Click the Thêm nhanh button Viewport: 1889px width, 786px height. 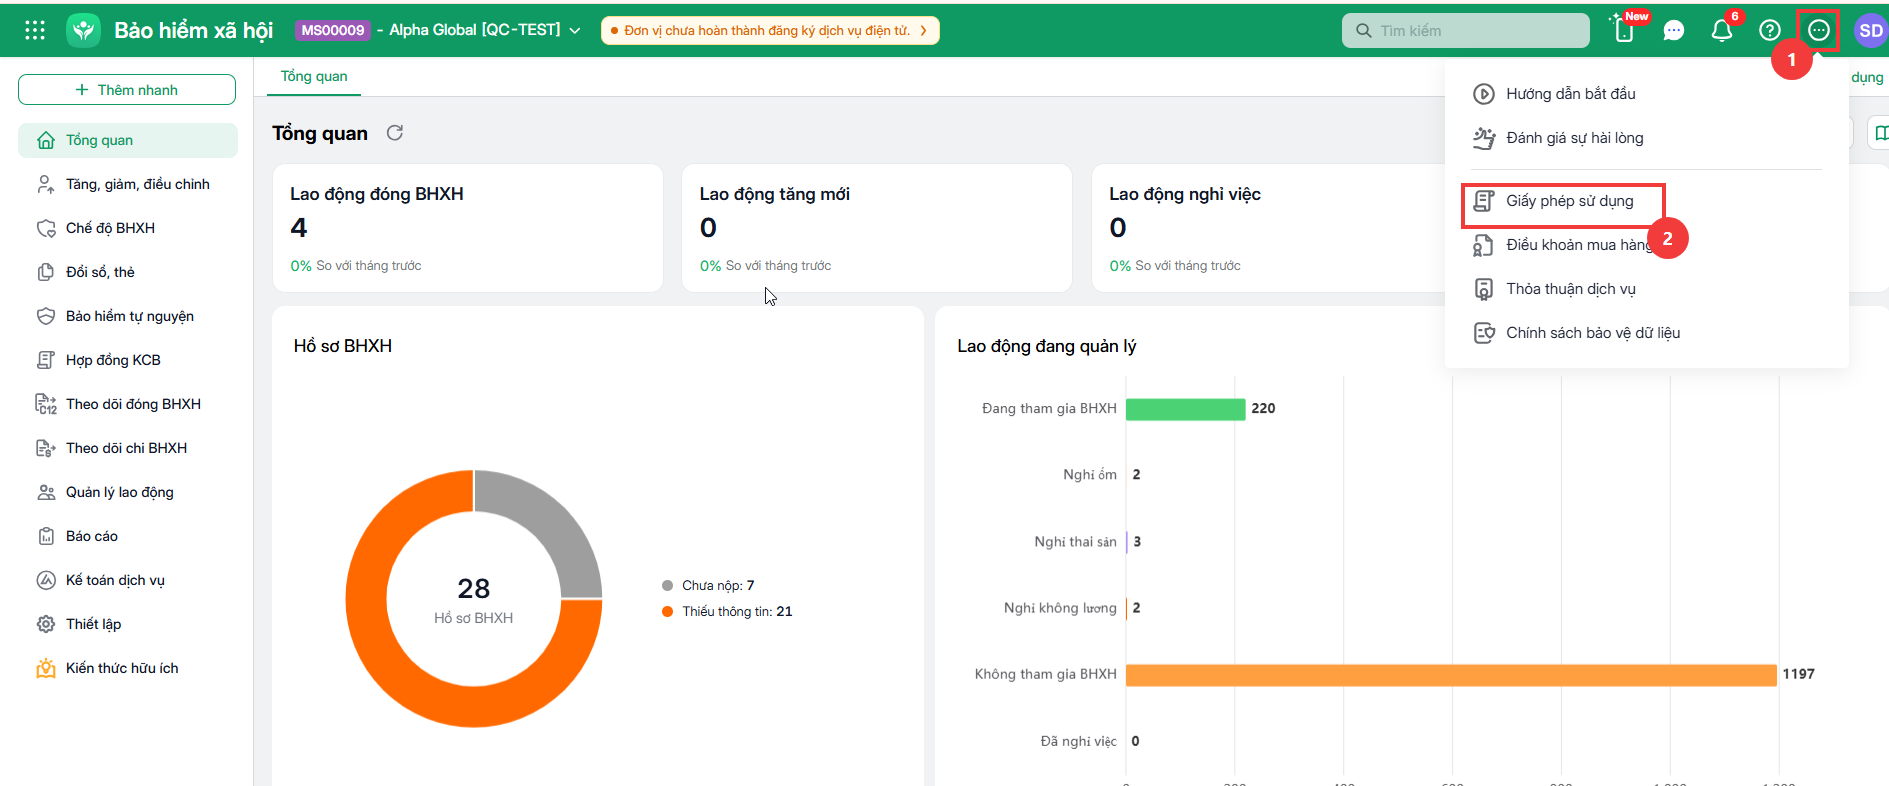(x=127, y=89)
